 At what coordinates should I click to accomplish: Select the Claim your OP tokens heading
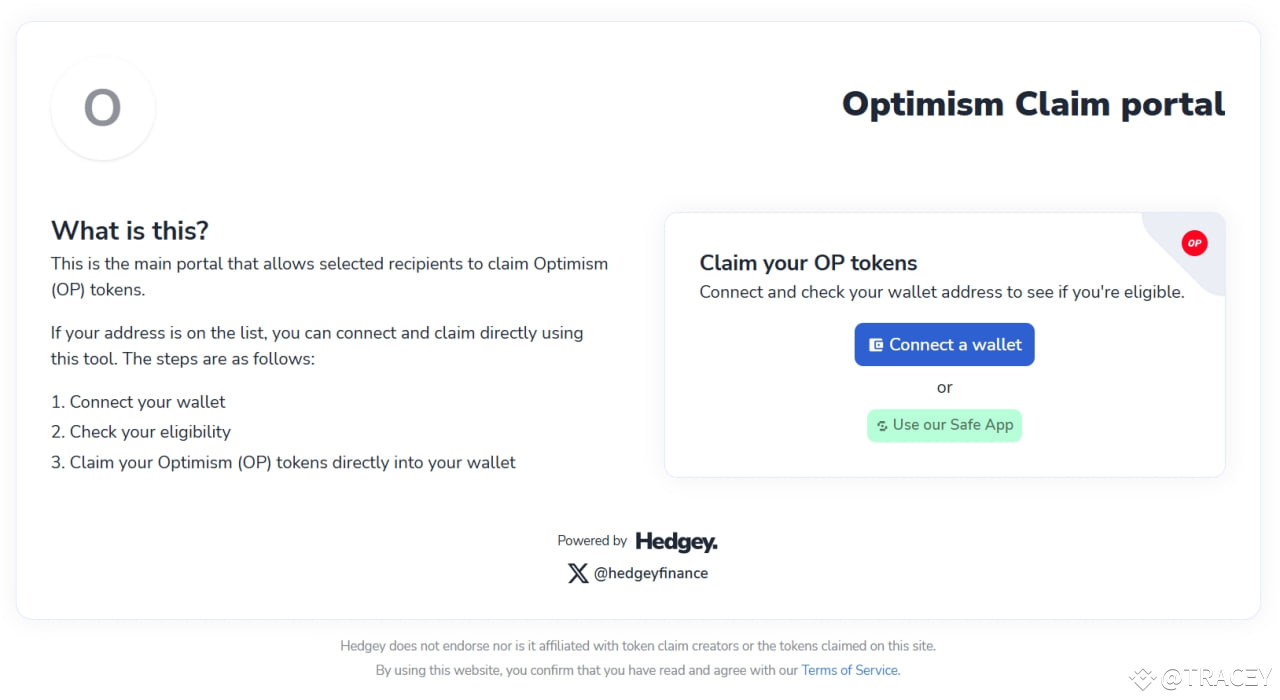click(808, 263)
